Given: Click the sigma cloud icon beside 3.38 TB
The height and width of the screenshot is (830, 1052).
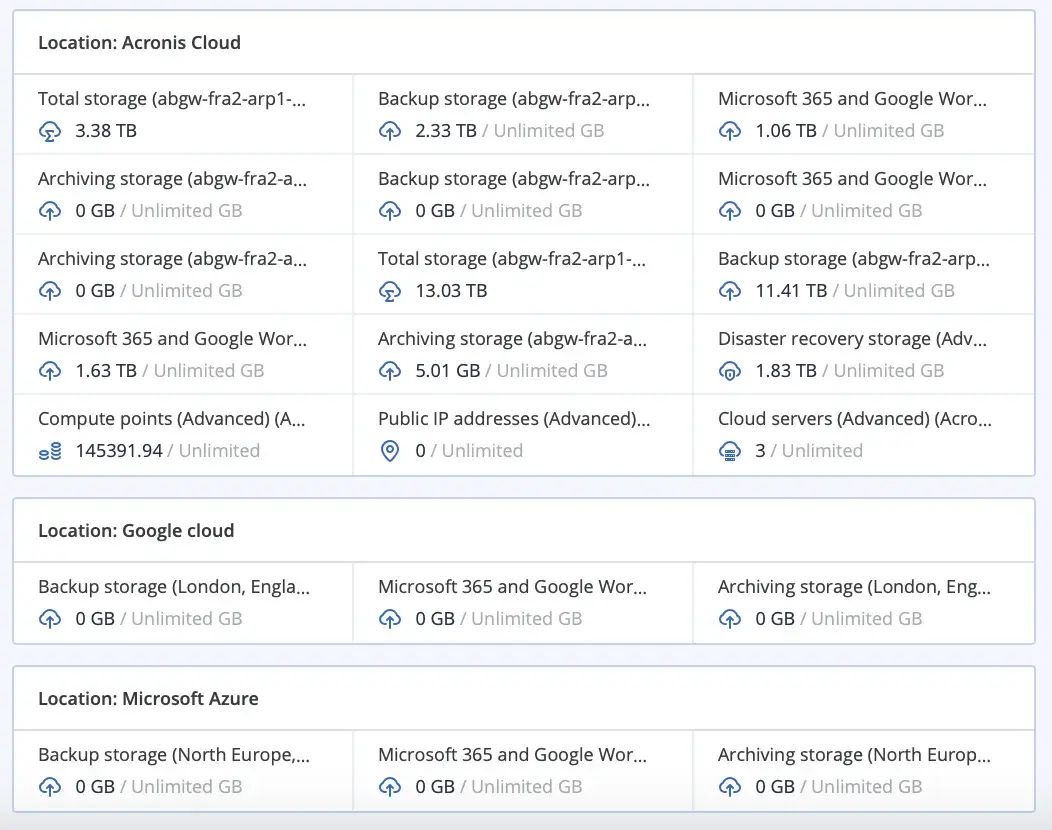Looking at the screenshot, I should (x=50, y=131).
